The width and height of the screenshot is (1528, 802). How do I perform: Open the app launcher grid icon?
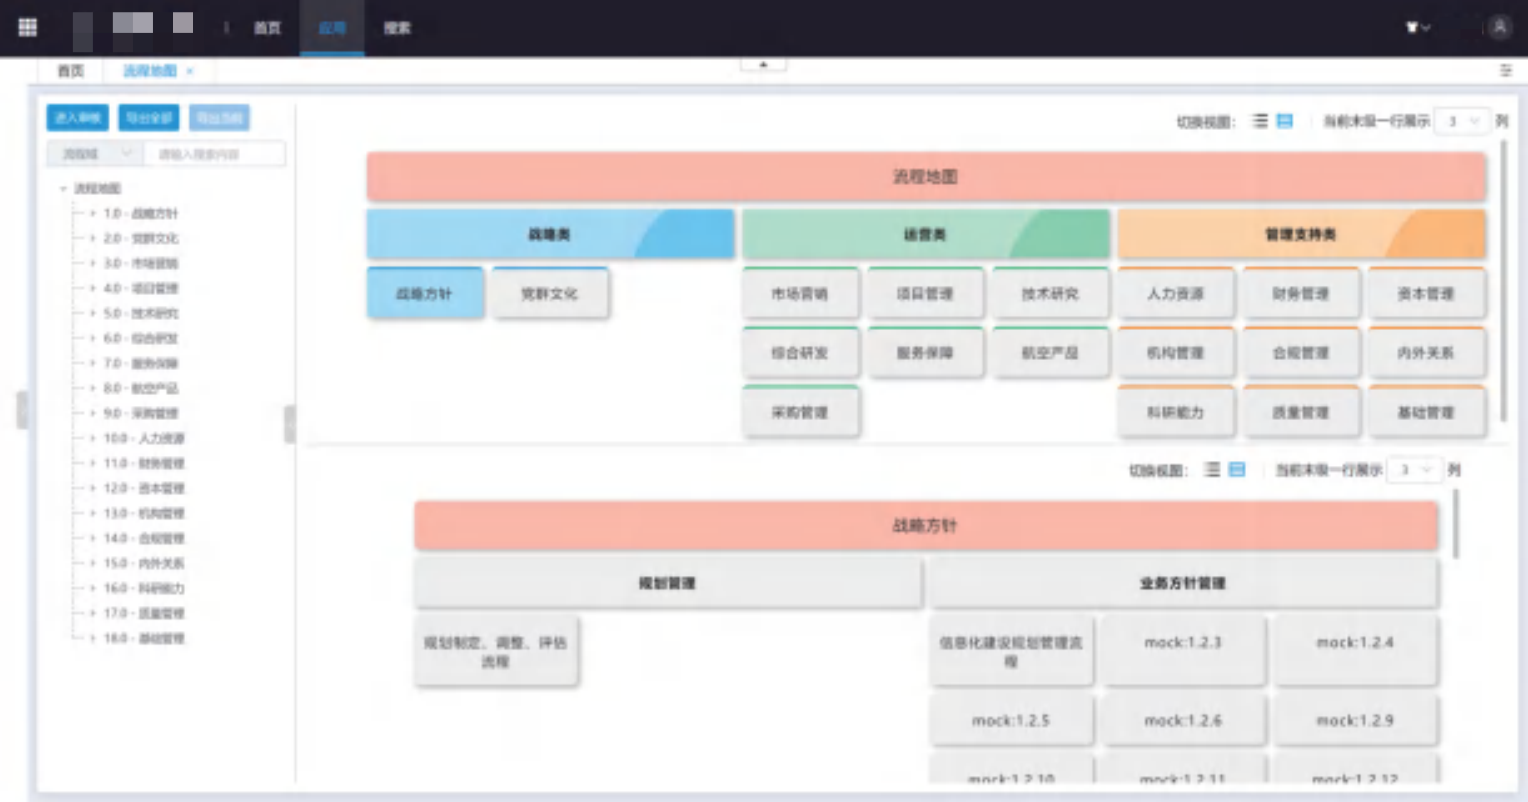[28, 27]
